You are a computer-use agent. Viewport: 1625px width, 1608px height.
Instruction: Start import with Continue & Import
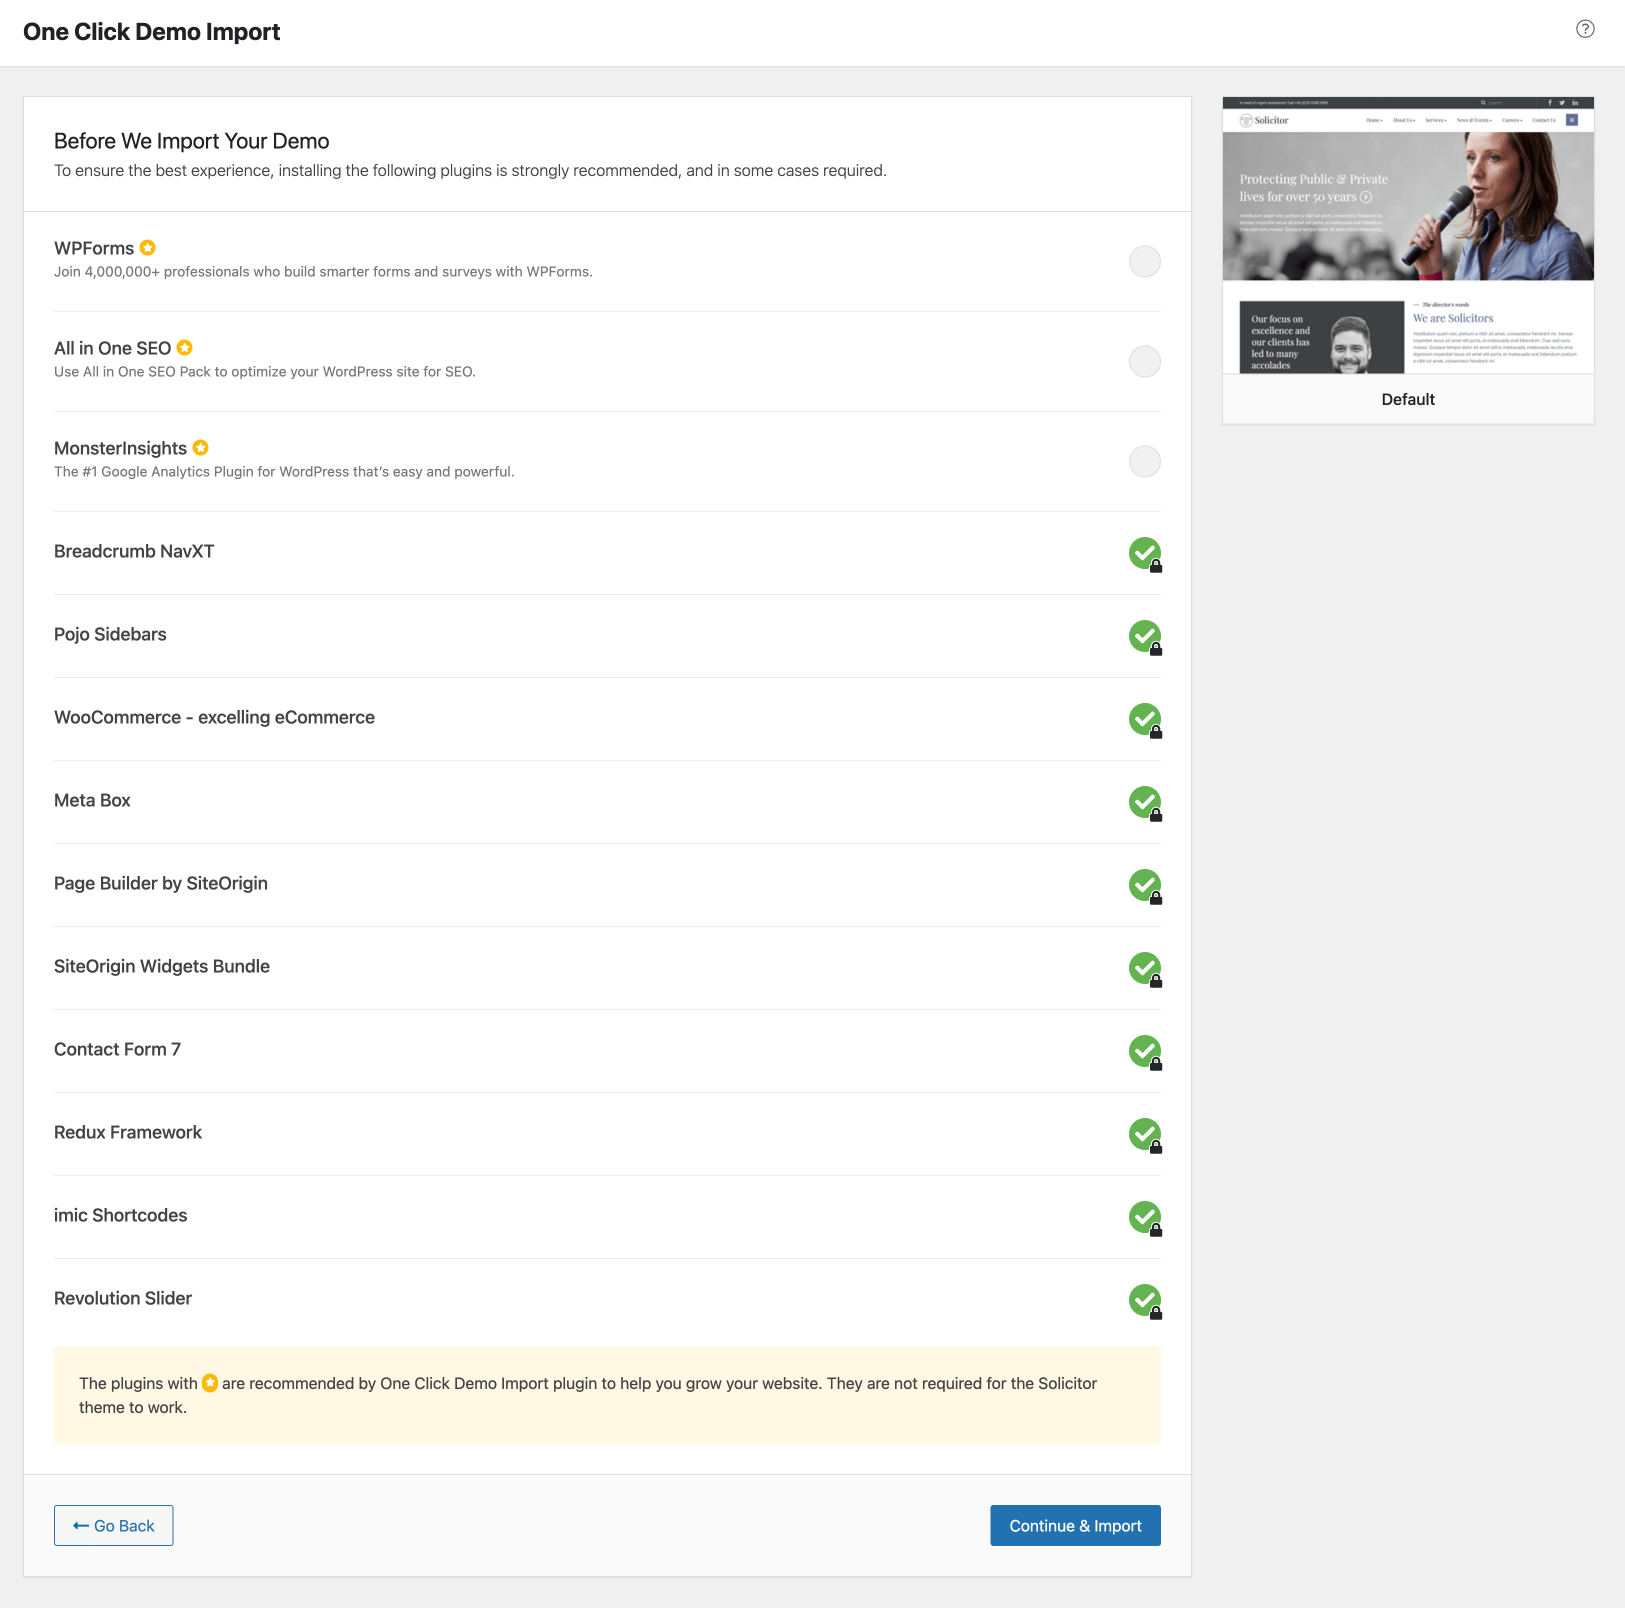(1075, 1525)
